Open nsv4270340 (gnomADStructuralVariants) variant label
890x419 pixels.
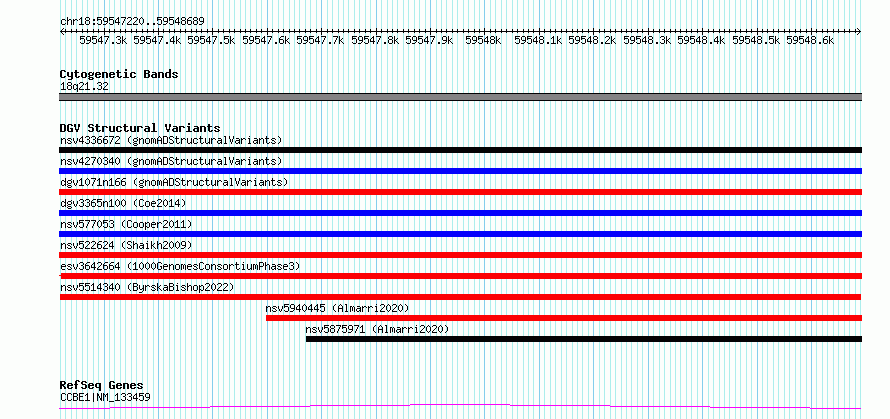click(171, 161)
